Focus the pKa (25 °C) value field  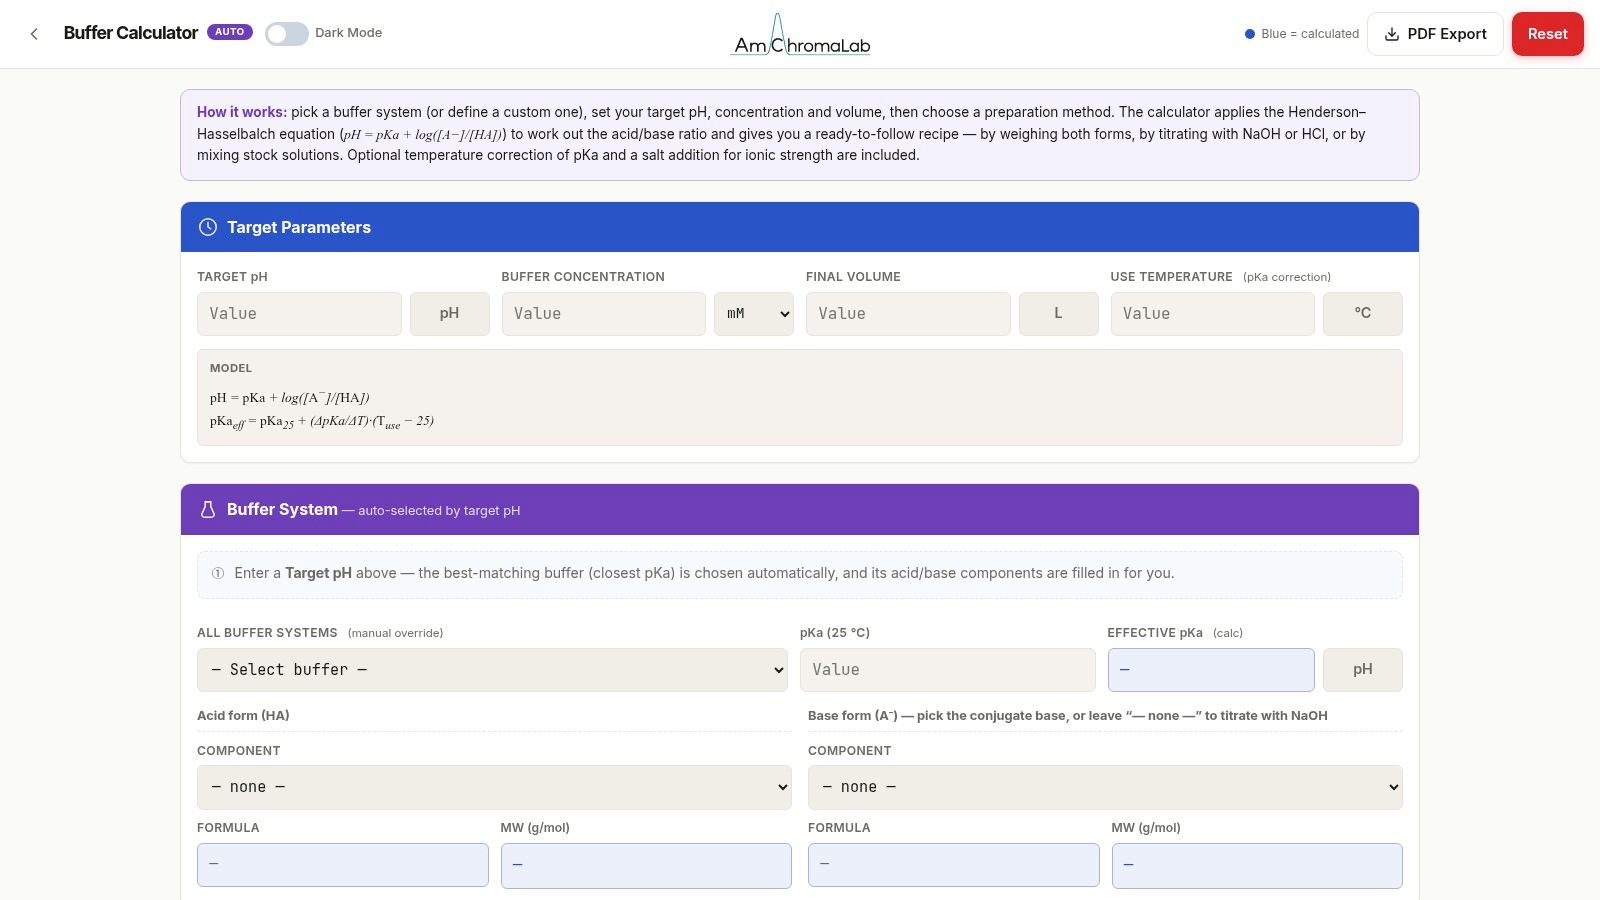948,670
